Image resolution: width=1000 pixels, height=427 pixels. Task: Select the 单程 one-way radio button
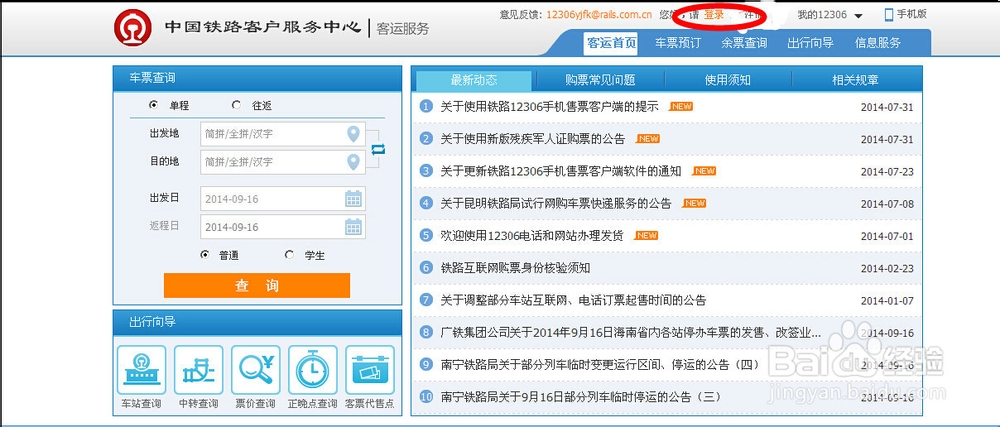[x=153, y=105]
